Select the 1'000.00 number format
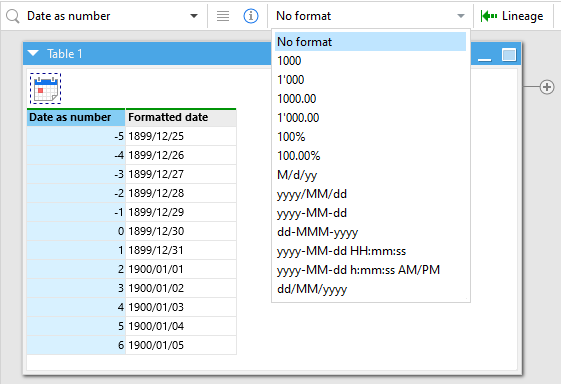The width and height of the screenshot is (561, 384). coord(370,118)
